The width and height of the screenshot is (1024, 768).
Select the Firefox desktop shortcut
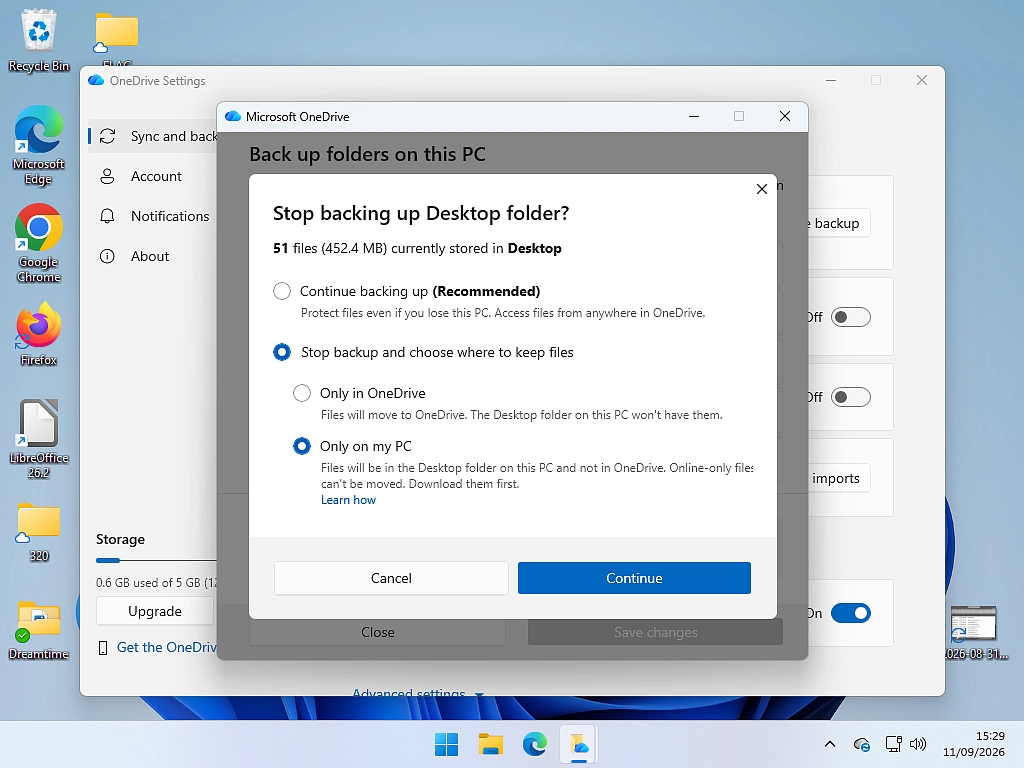[x=39, y=333]
